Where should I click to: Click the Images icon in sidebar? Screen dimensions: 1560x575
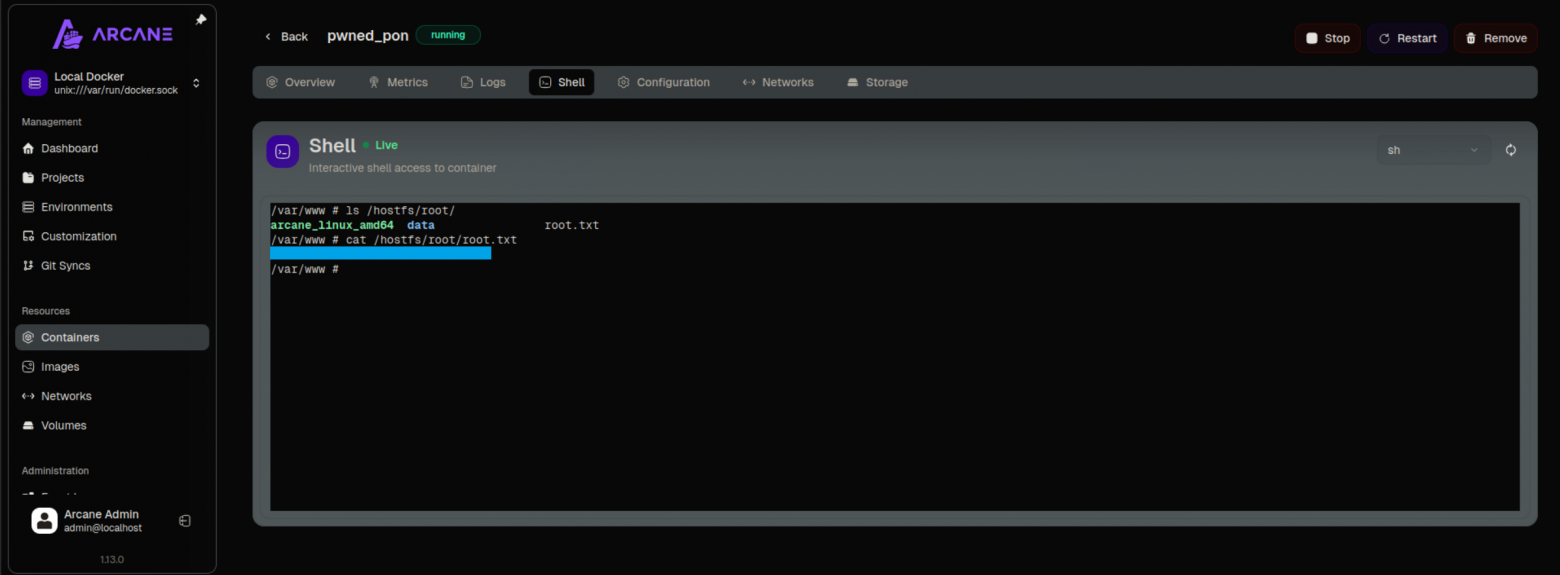point(28,367)
